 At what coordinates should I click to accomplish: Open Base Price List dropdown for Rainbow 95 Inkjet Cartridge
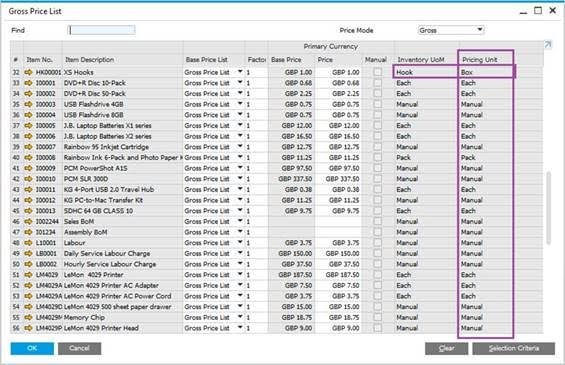point(240,147)
